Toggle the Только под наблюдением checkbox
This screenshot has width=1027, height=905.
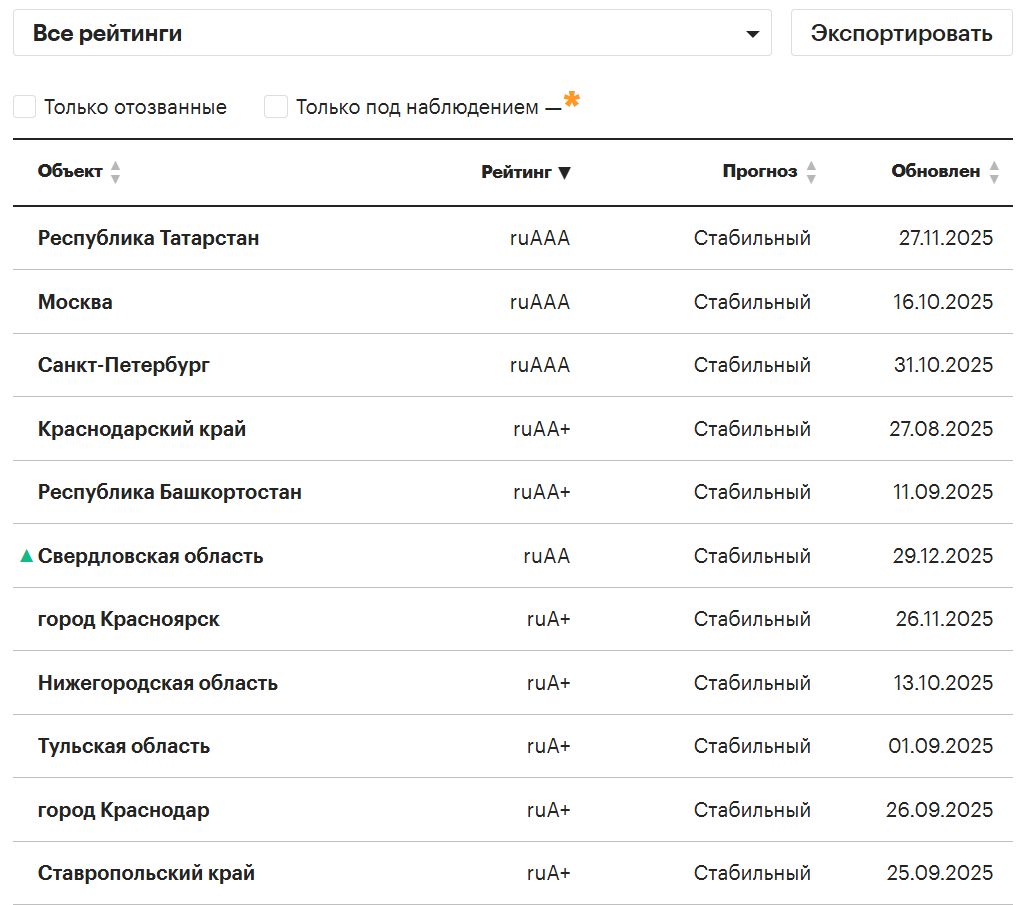point(276,107)
